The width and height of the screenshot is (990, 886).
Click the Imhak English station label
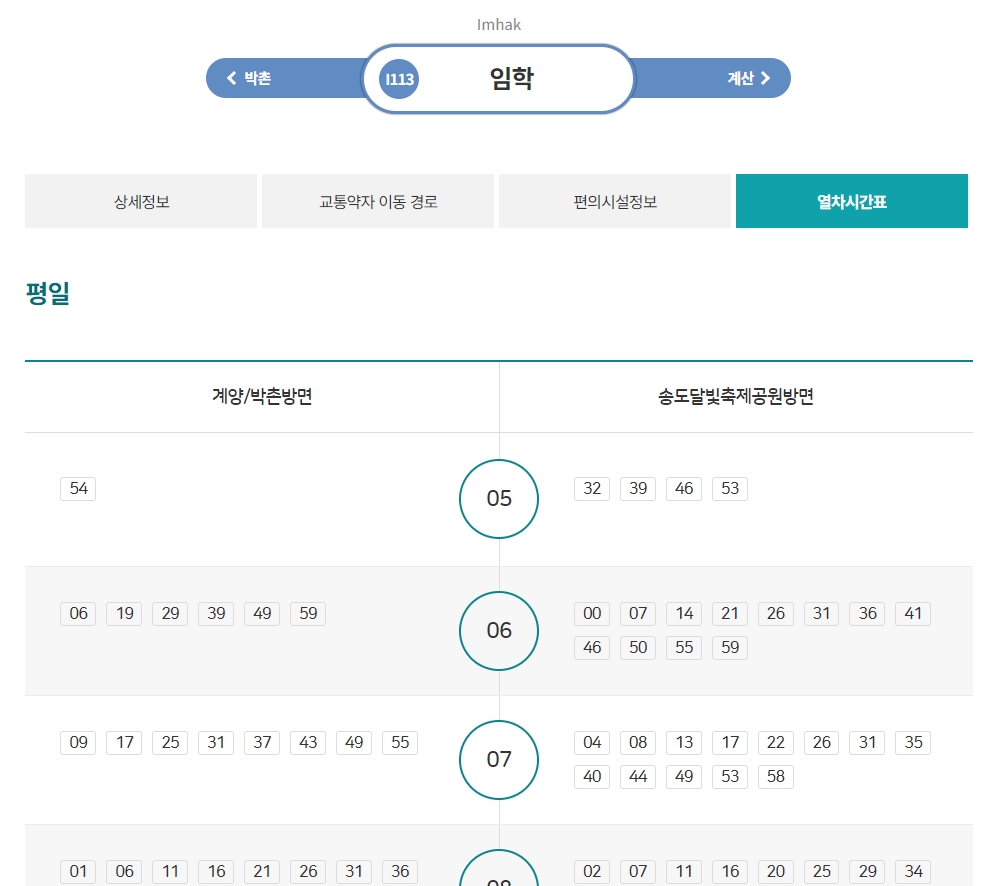497,25
